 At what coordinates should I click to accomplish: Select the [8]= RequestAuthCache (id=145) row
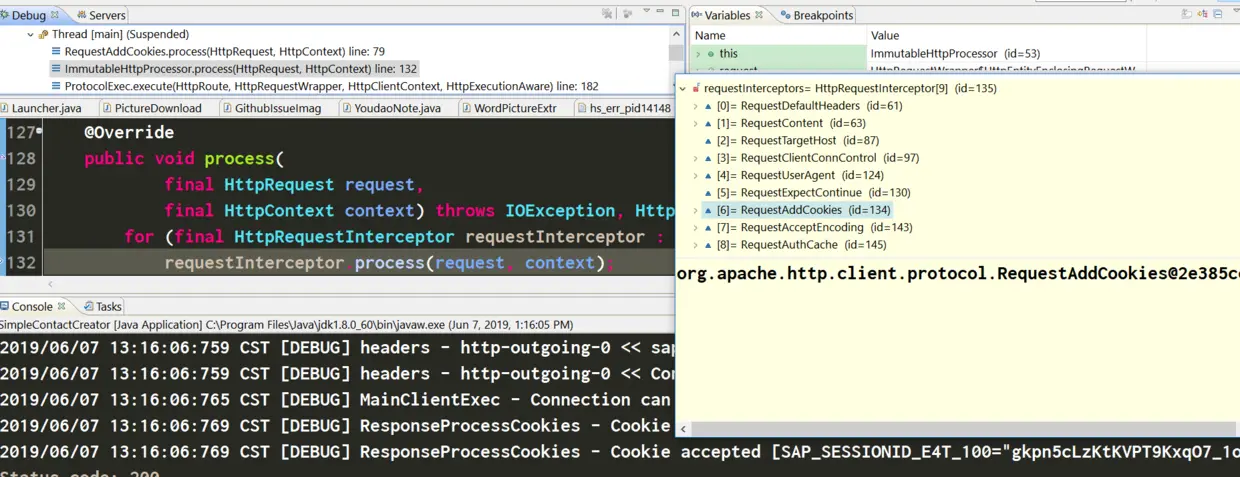click(794, 245)
